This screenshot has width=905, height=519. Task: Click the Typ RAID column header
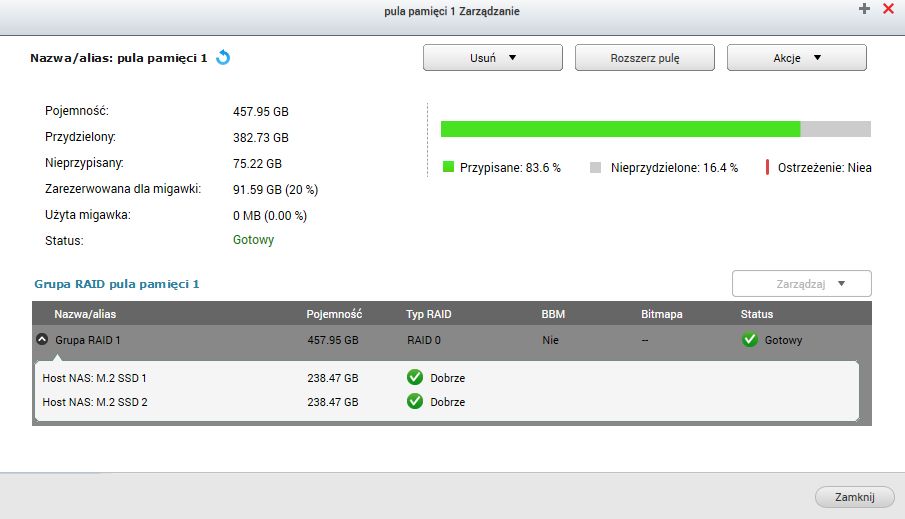pyautogui.click(x=429, y=314)
